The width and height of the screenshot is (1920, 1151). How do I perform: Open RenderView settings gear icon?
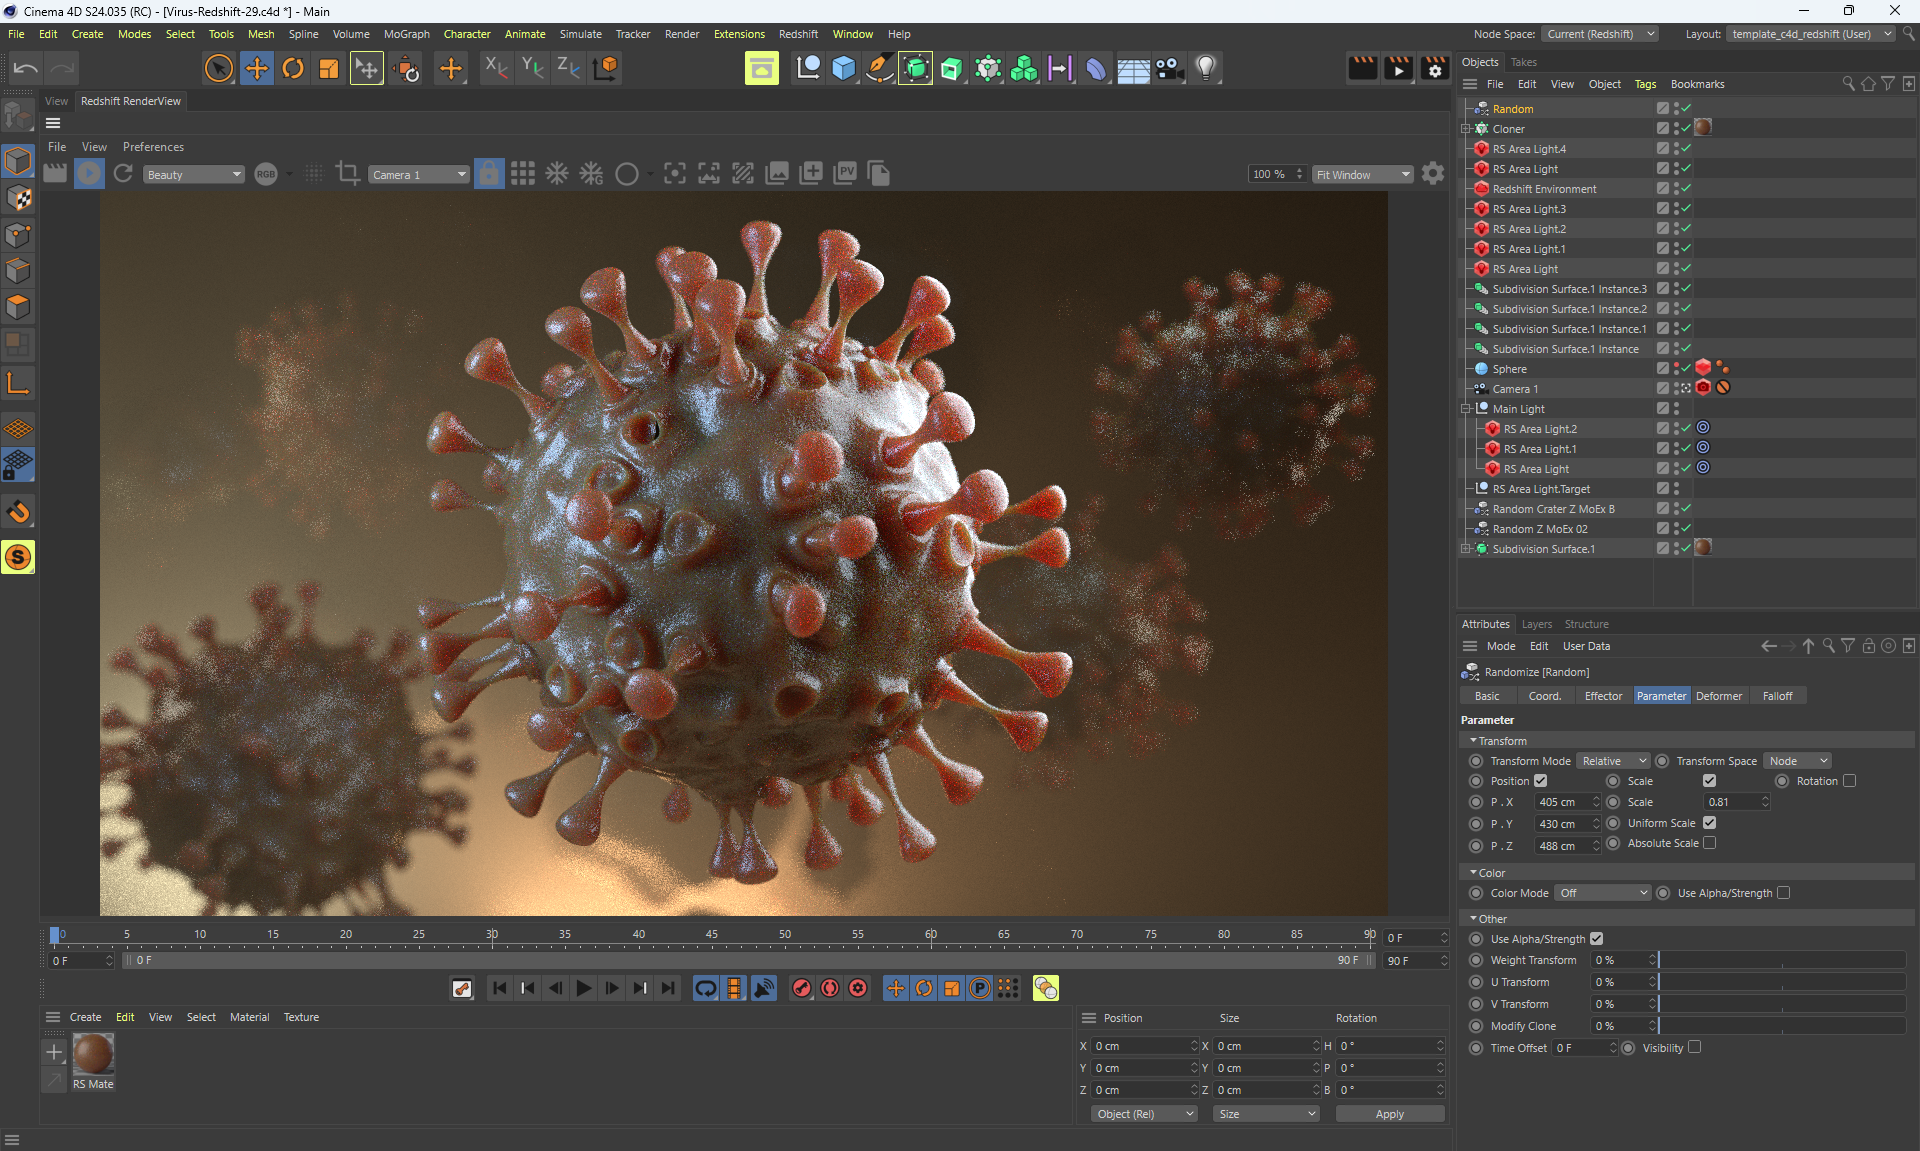[x=1433, y=174]
